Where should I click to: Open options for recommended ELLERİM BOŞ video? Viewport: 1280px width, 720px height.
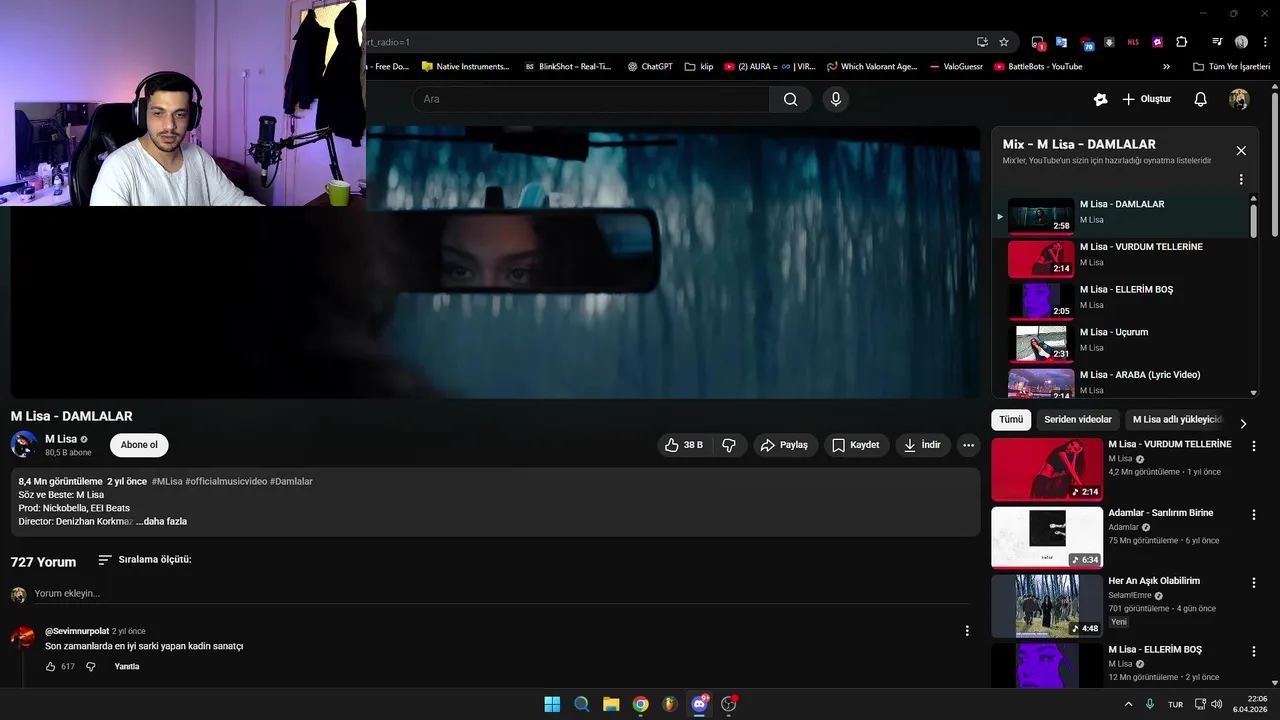tap(1253, 652)
